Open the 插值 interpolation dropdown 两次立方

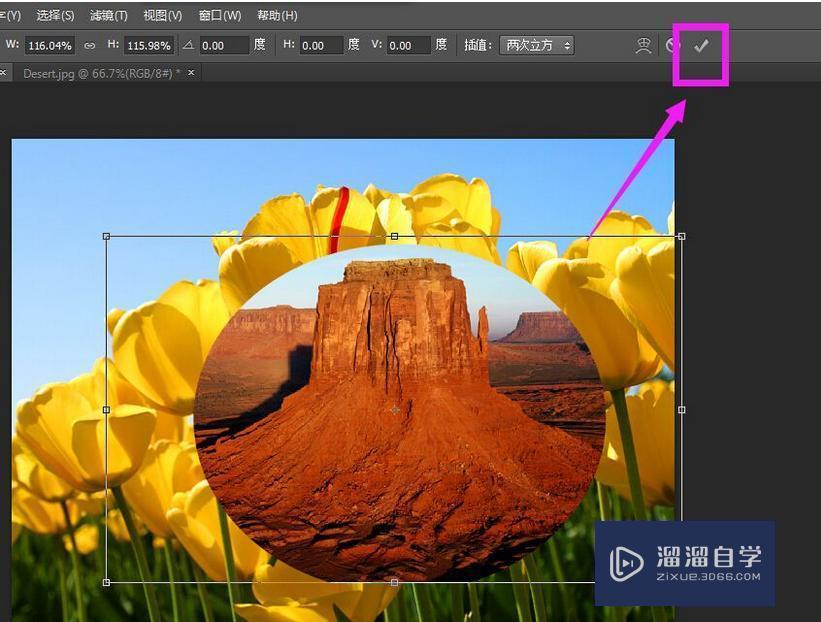537,46
